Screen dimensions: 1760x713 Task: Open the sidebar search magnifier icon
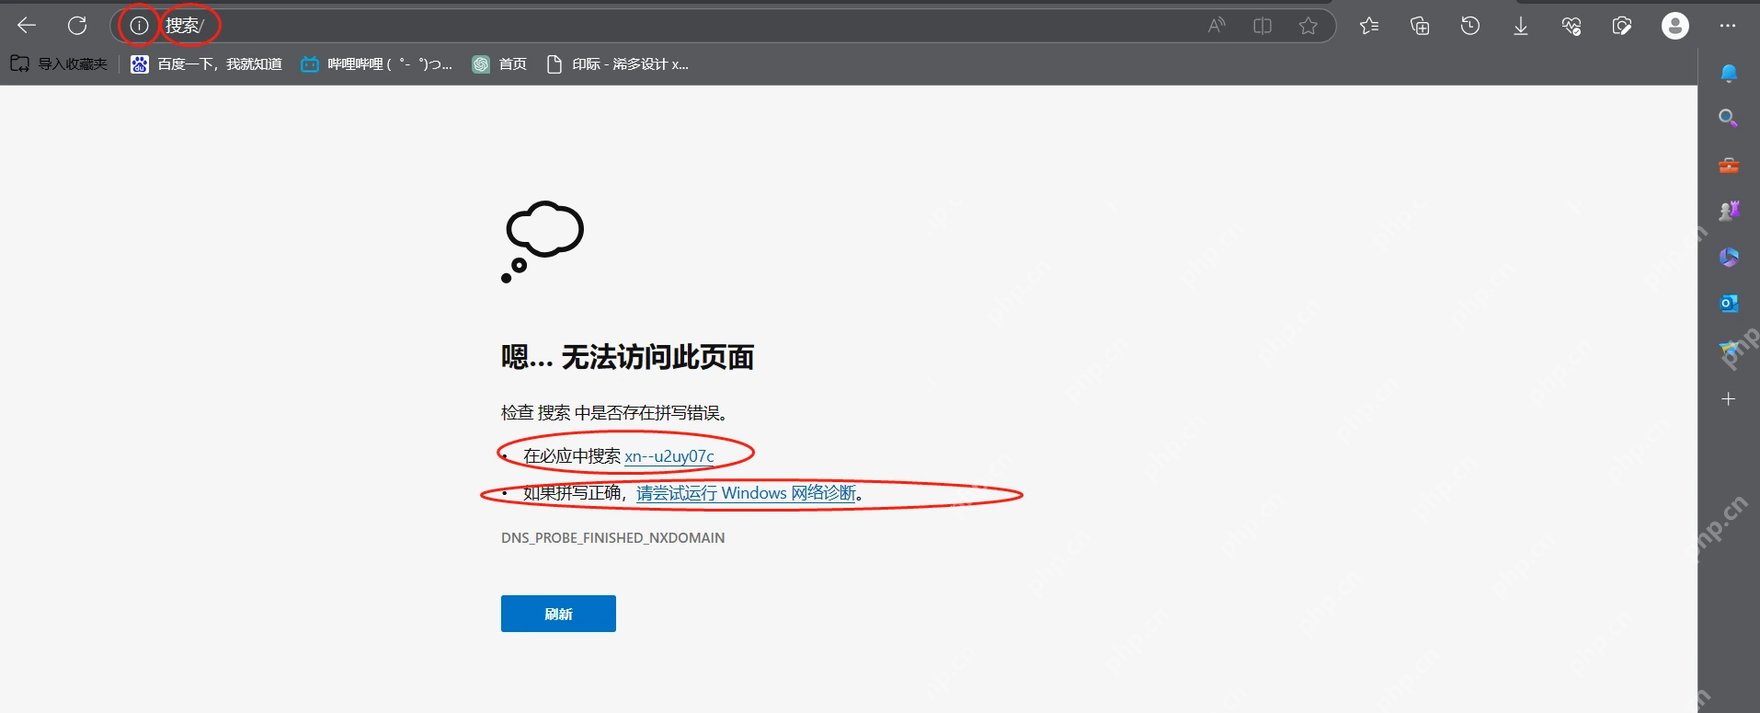pyautogui.click(x=1728, y=119)
